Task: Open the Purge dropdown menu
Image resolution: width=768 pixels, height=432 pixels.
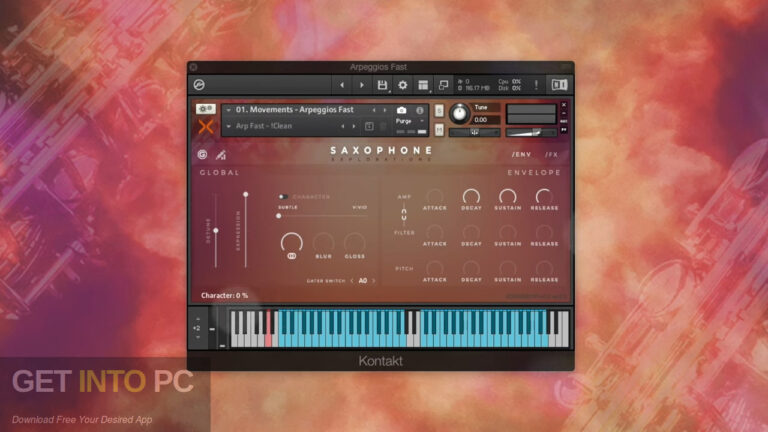Action: (x=410, y=121)
